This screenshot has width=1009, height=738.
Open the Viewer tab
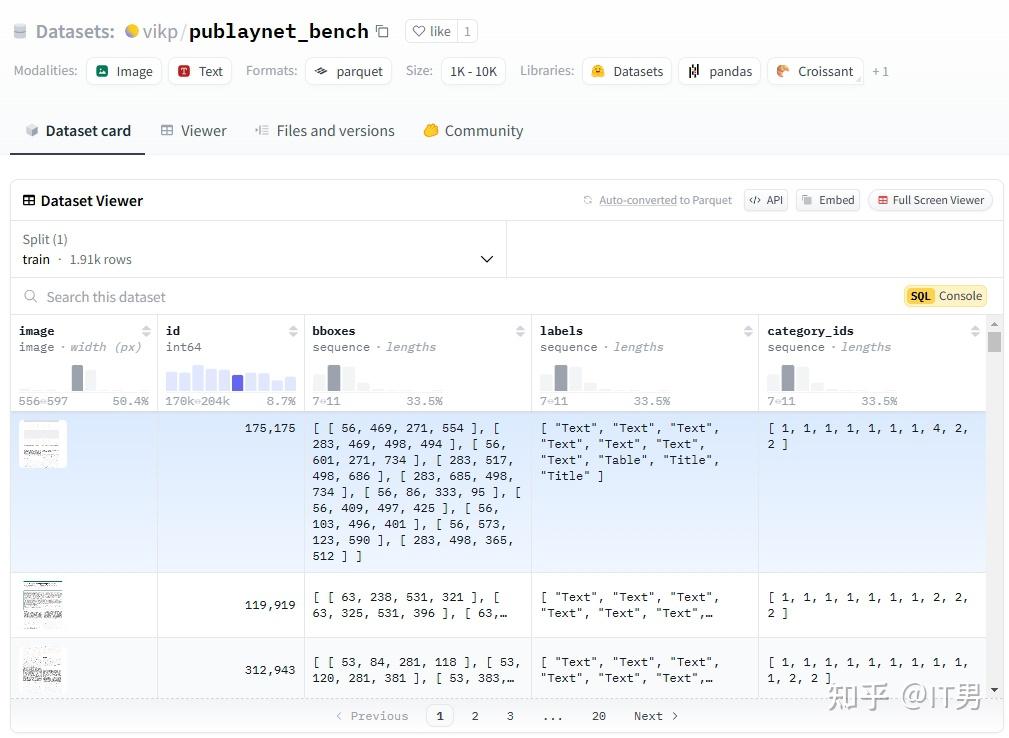pos(194,131)
